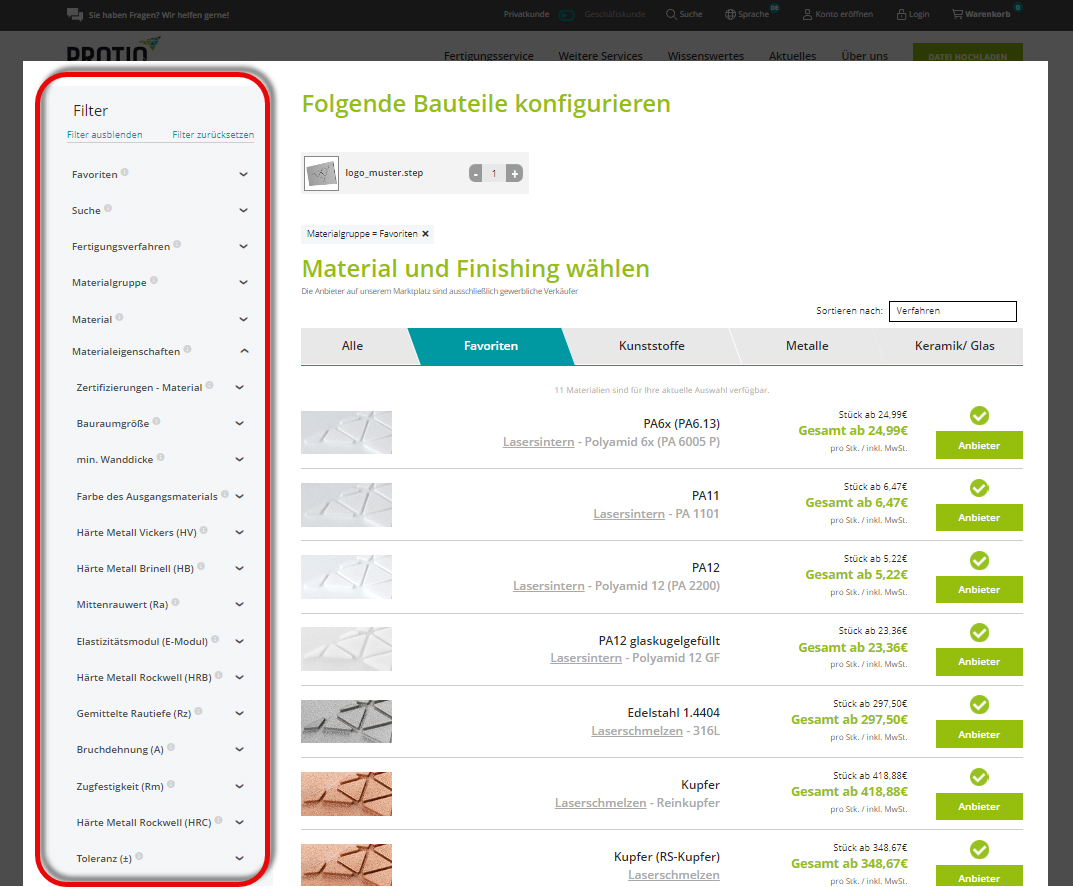1073x887 pixels.
Task: Expand the Toleranz (±) filter
Action: [x=240, y=858]
